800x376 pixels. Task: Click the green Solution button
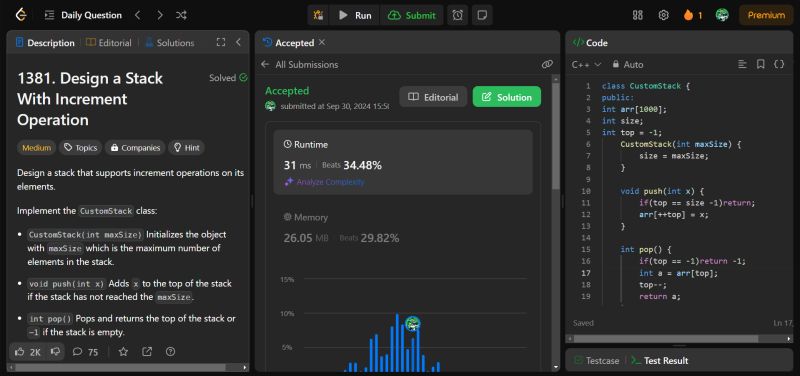(x=507, y=97)
